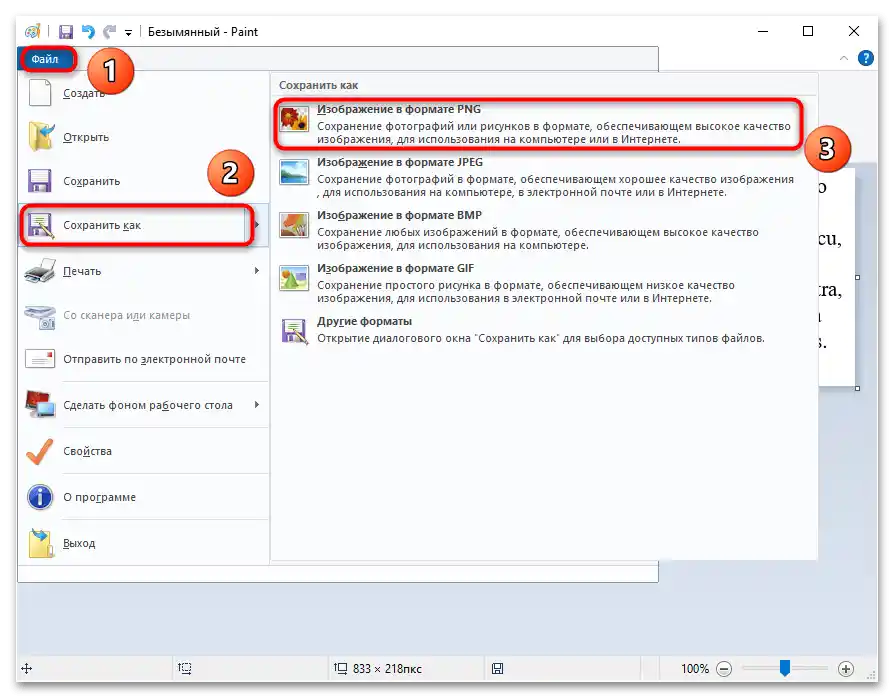Select Отправить по электронной почте
The width and height of the screenshot is (894, 700).
tap(143, 359)
